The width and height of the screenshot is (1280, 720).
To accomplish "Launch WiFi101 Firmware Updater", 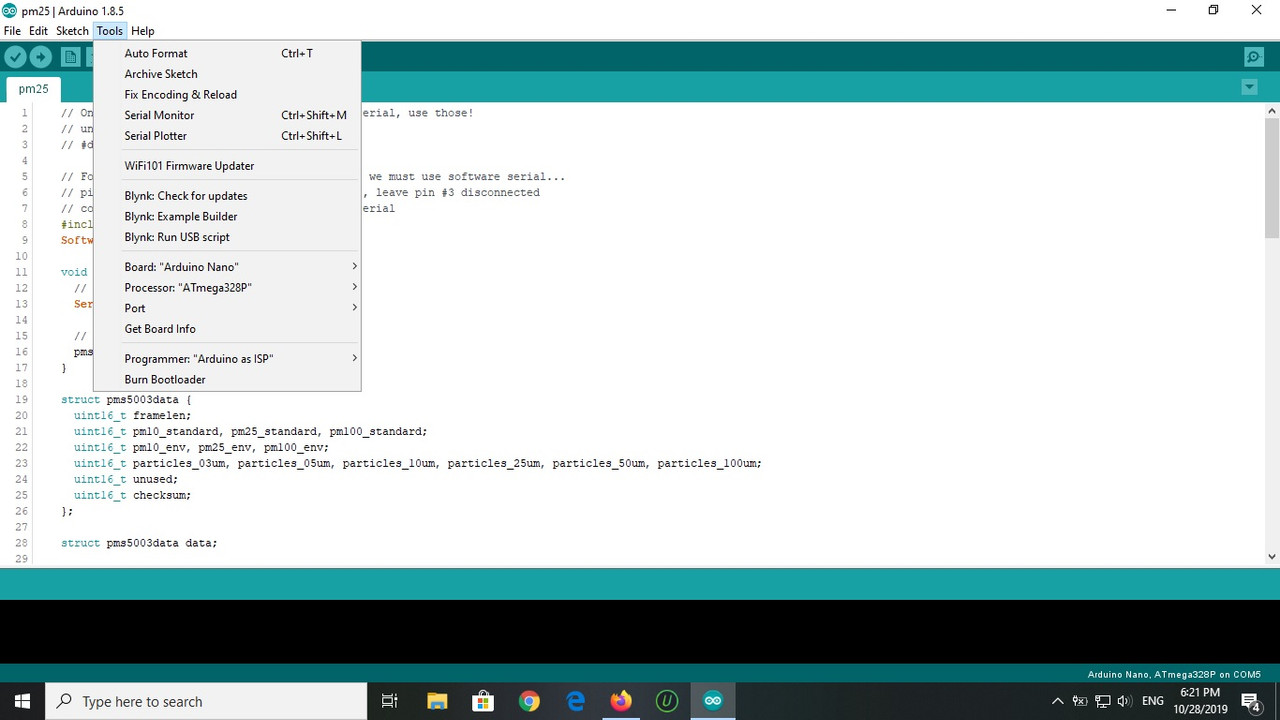I will (227, 166).
